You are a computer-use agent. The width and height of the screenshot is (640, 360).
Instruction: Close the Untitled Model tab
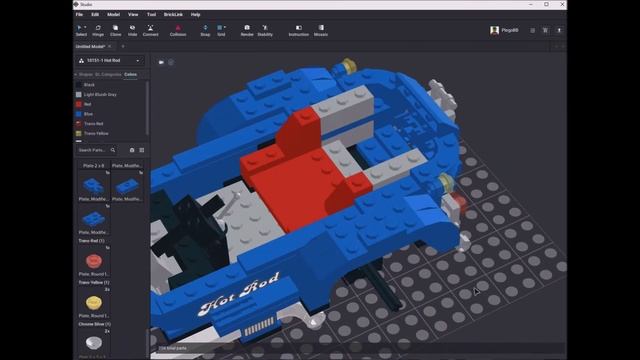click(x=110, y=47)
